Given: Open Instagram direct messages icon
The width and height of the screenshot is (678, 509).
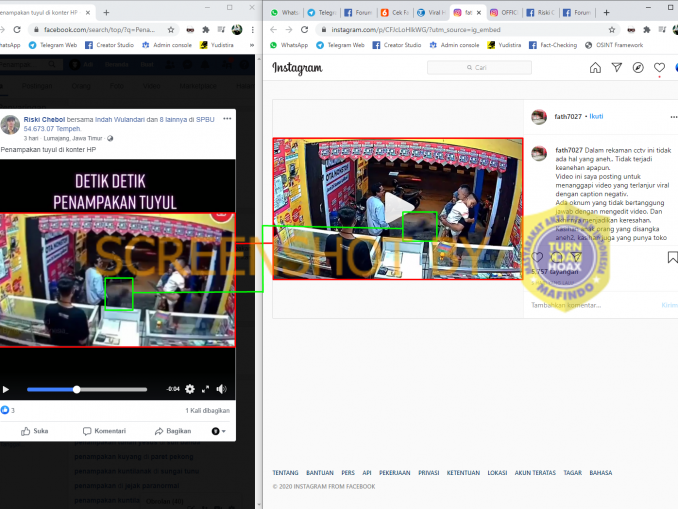Looking at the screenshot, I should 617,67.
